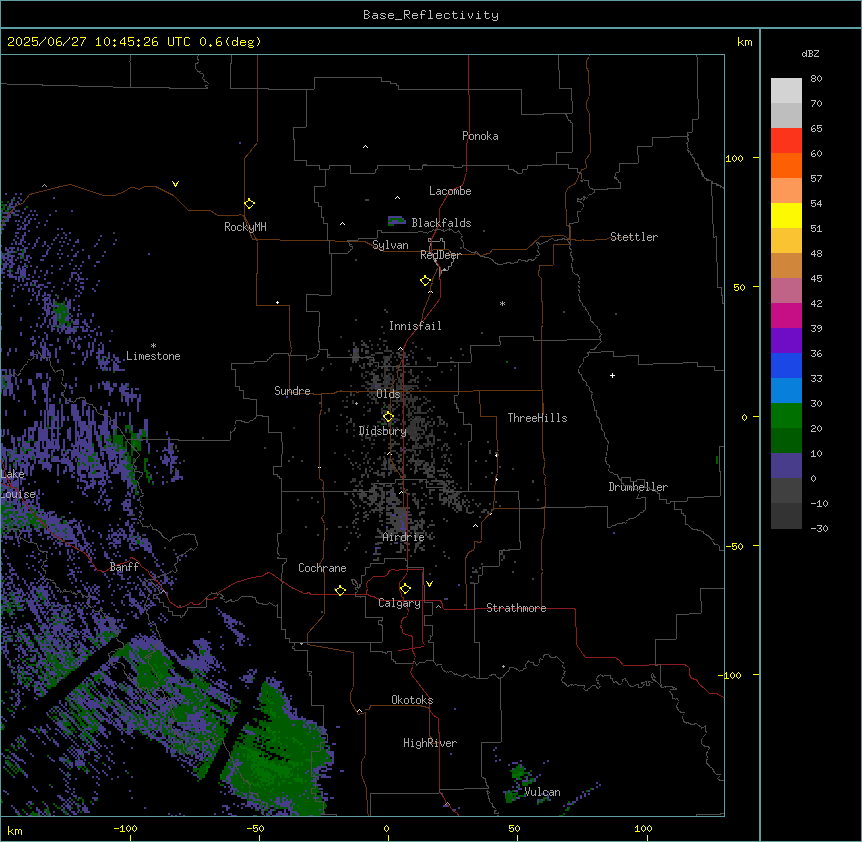Pick the white 80-70 dBZ legend band
The height and width of the screenshot is (842, 862).
tap(786, 91)
